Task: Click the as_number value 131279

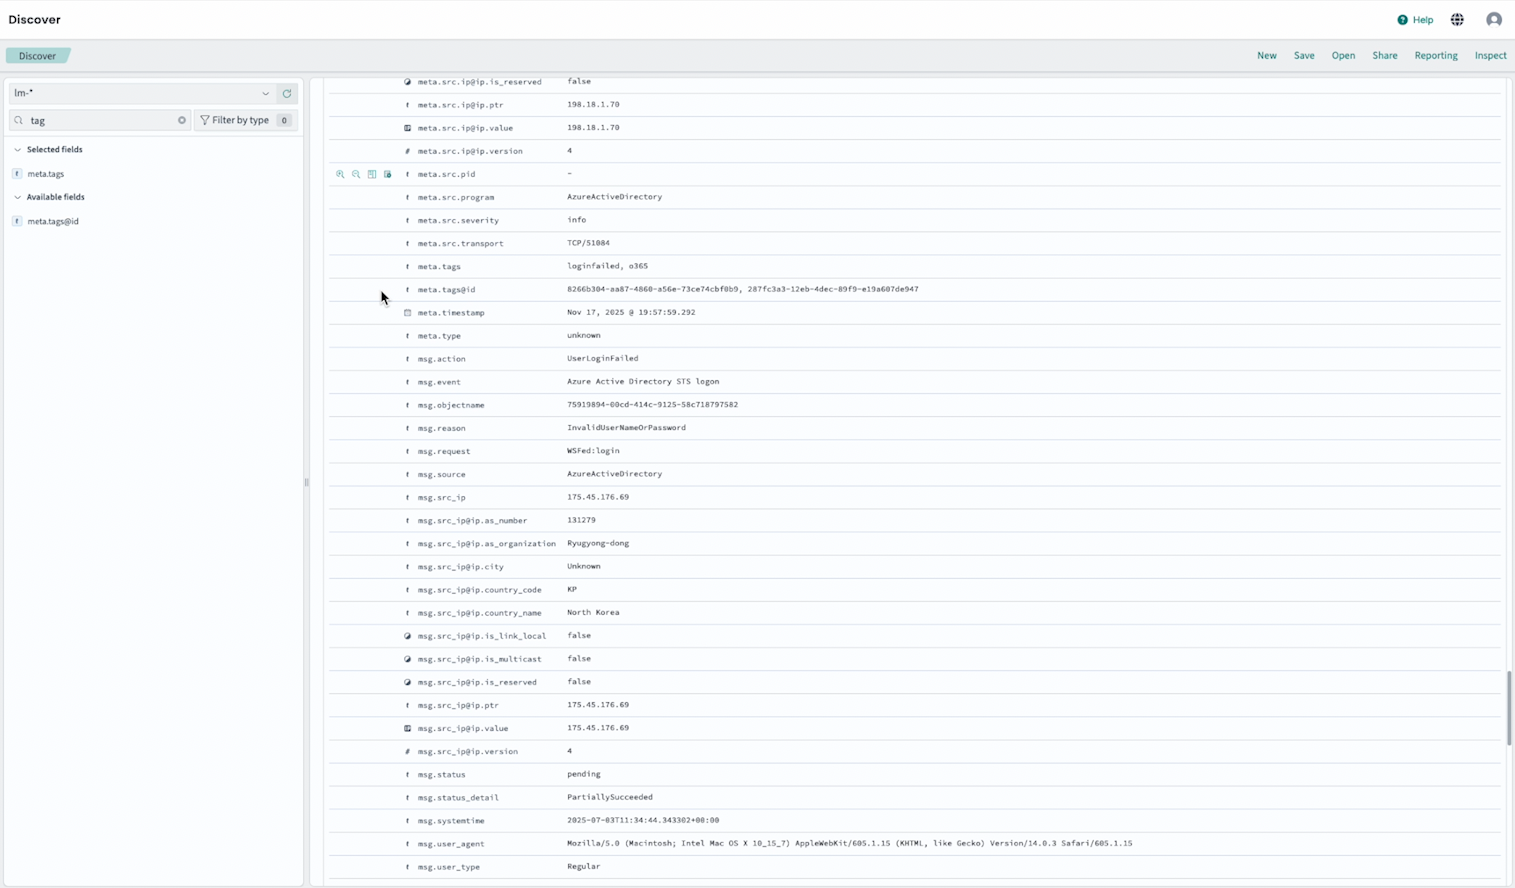Action: pyautogui.click(x=581, y=520)
